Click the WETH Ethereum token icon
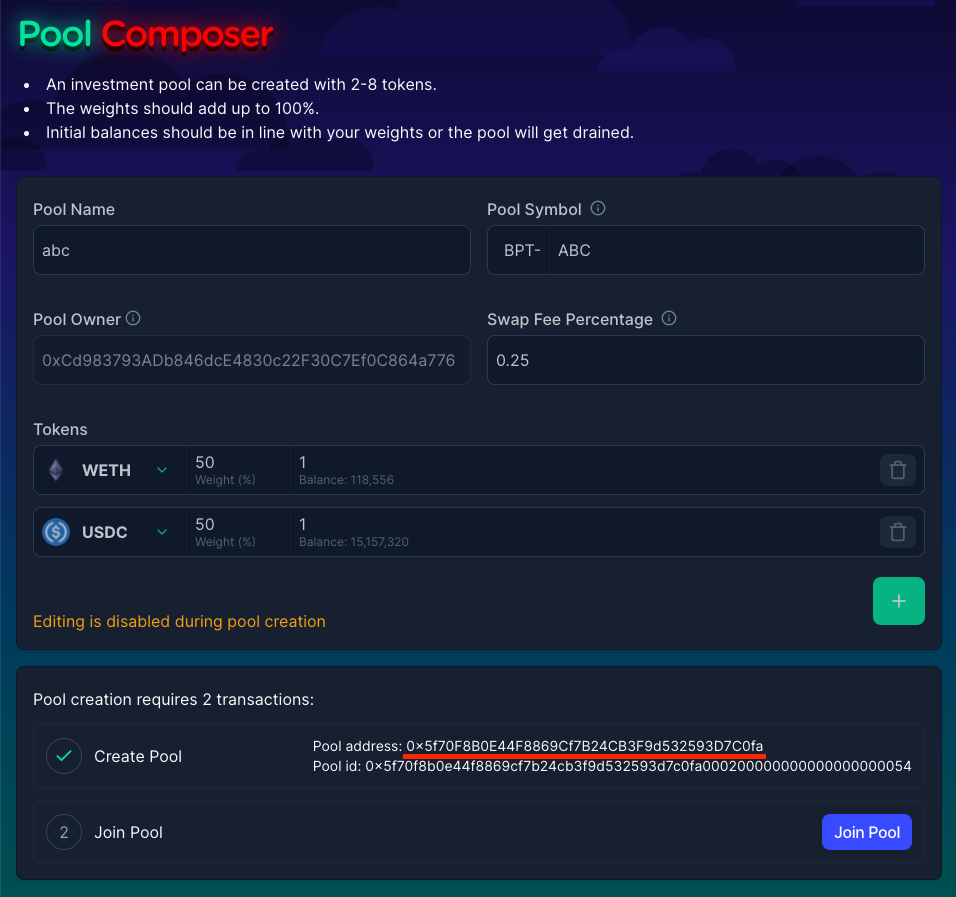956x897 pixels. point(56,470)
